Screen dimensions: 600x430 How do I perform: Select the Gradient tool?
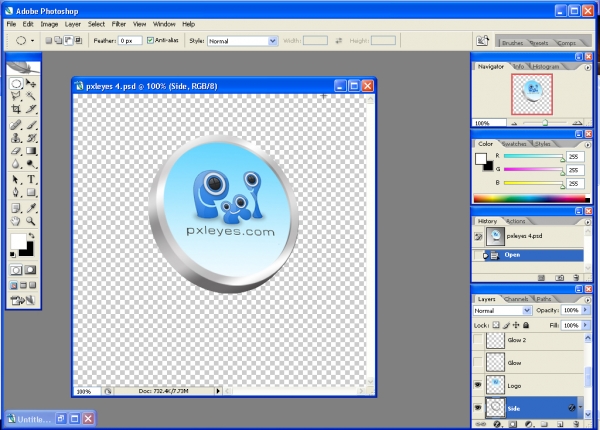[31, 151]
